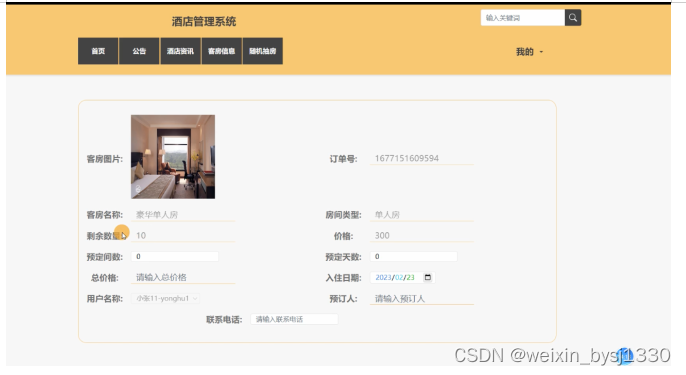Click the 房间类型 field 单人房
Screen dimensions: 686x375
click(x=422, y=215)
